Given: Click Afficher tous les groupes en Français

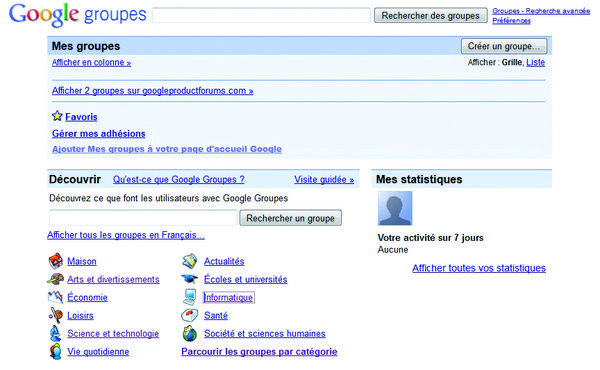Looking at the screenshot, I should point(126,235).
